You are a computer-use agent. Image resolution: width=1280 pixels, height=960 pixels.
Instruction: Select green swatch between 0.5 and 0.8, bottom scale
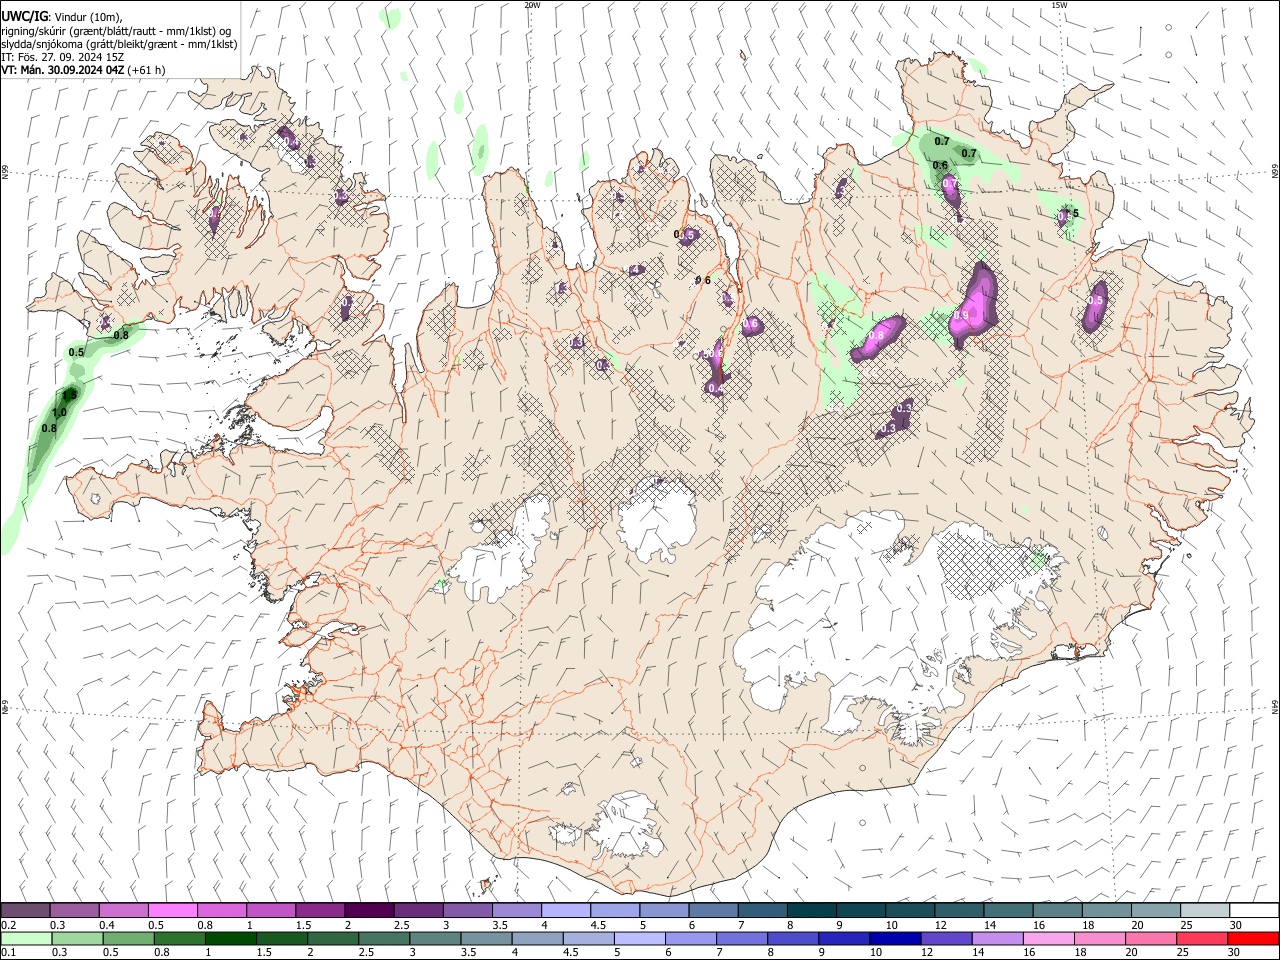129,939
